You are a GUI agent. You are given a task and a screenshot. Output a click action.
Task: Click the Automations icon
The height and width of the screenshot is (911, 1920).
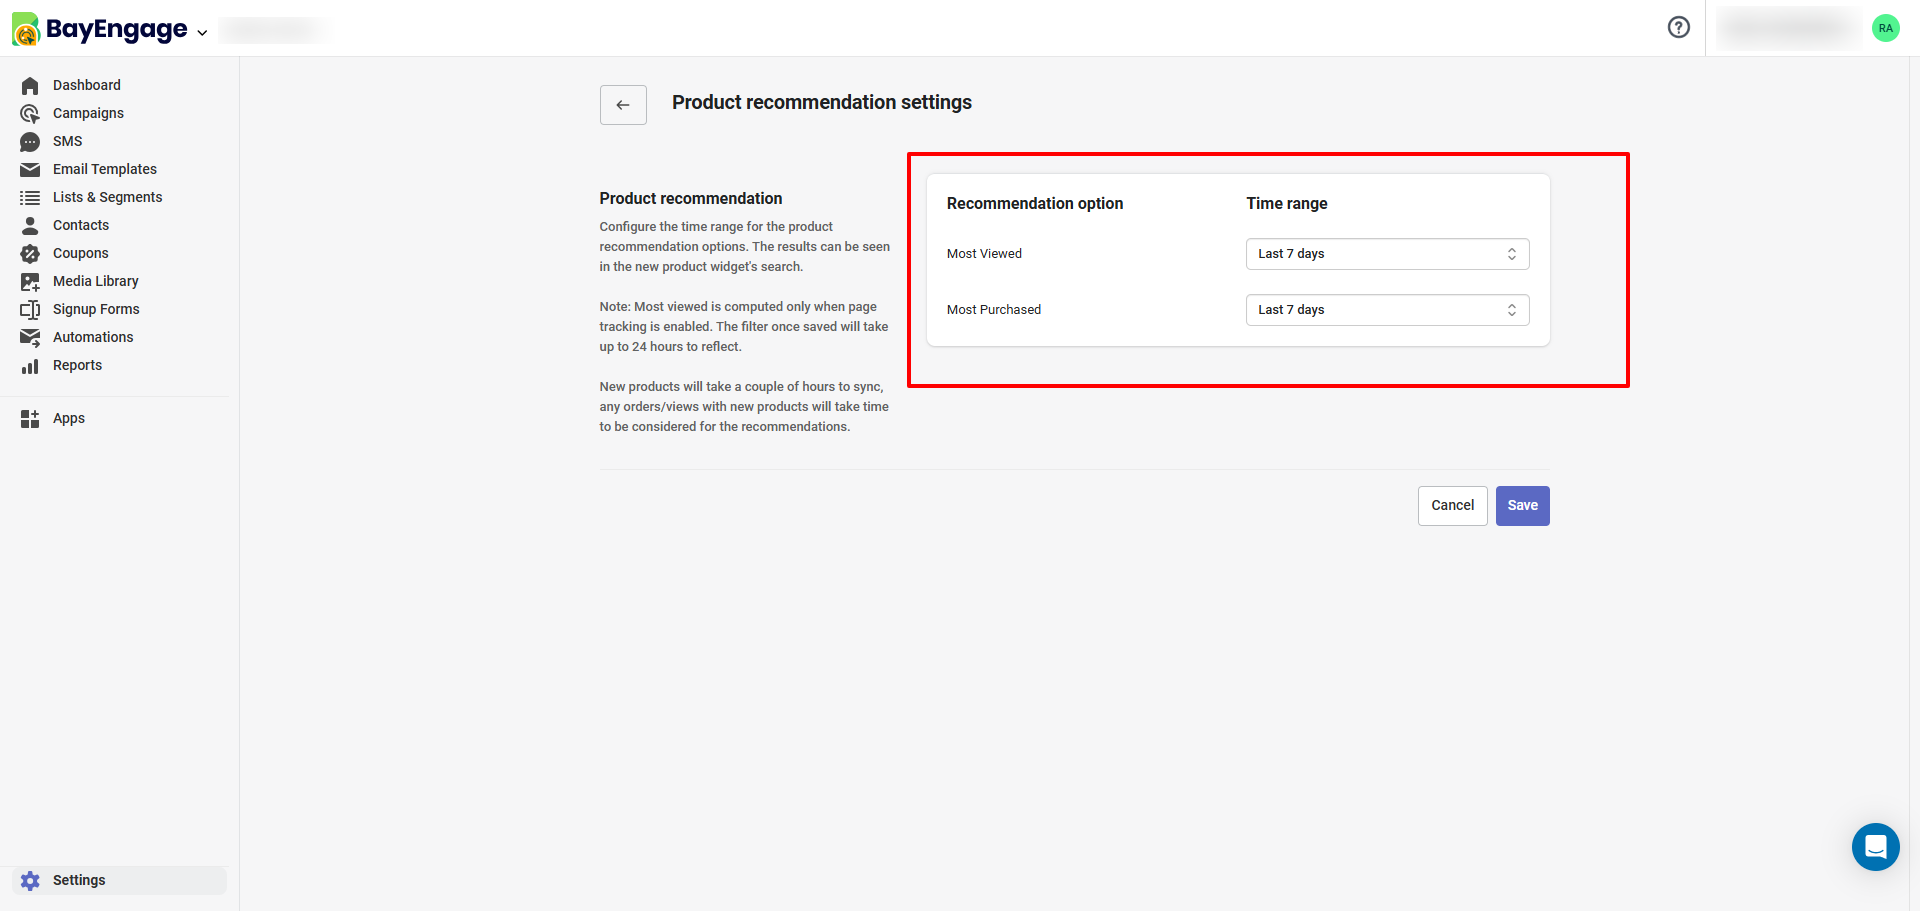(x=30, y=338)
